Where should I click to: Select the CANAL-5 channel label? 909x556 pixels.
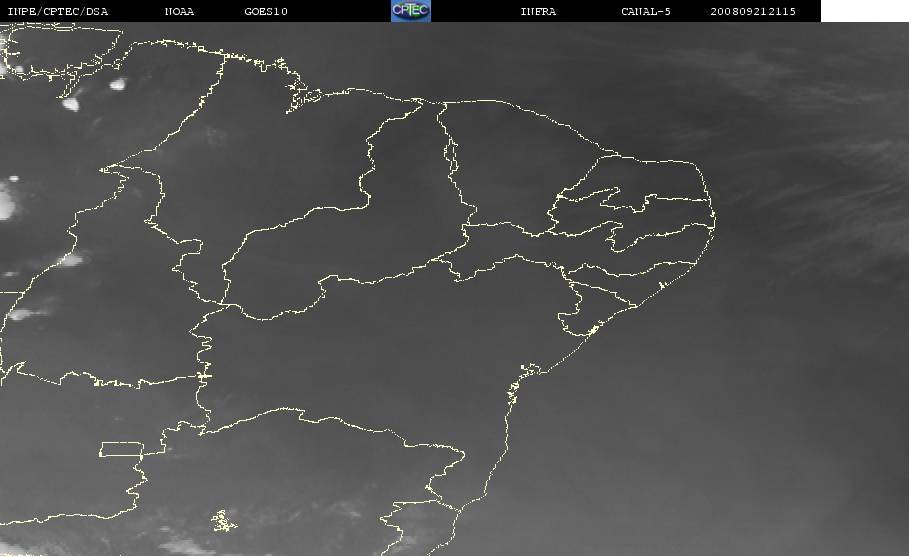(646, 12)
